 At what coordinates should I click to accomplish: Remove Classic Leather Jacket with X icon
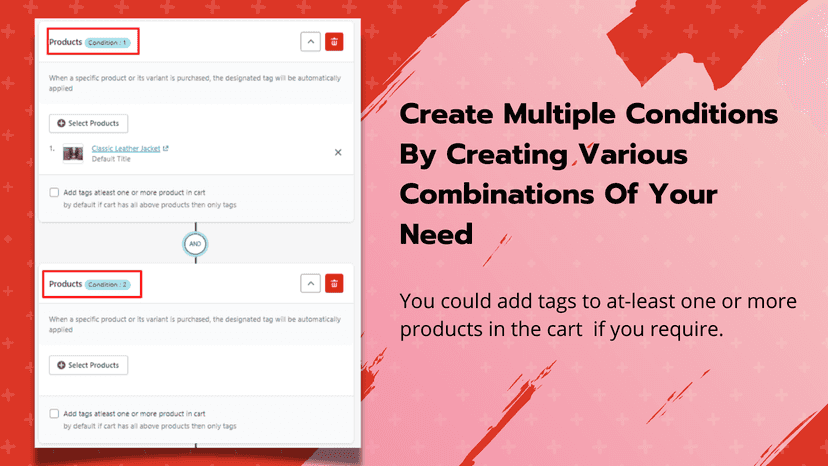tap(338, 152)
